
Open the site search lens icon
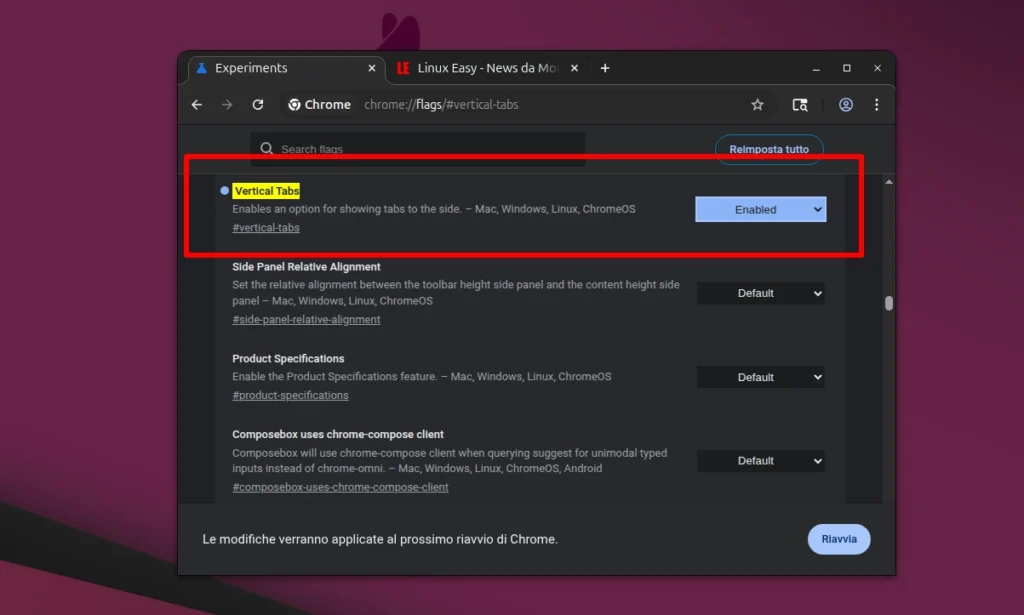point(800,104)
